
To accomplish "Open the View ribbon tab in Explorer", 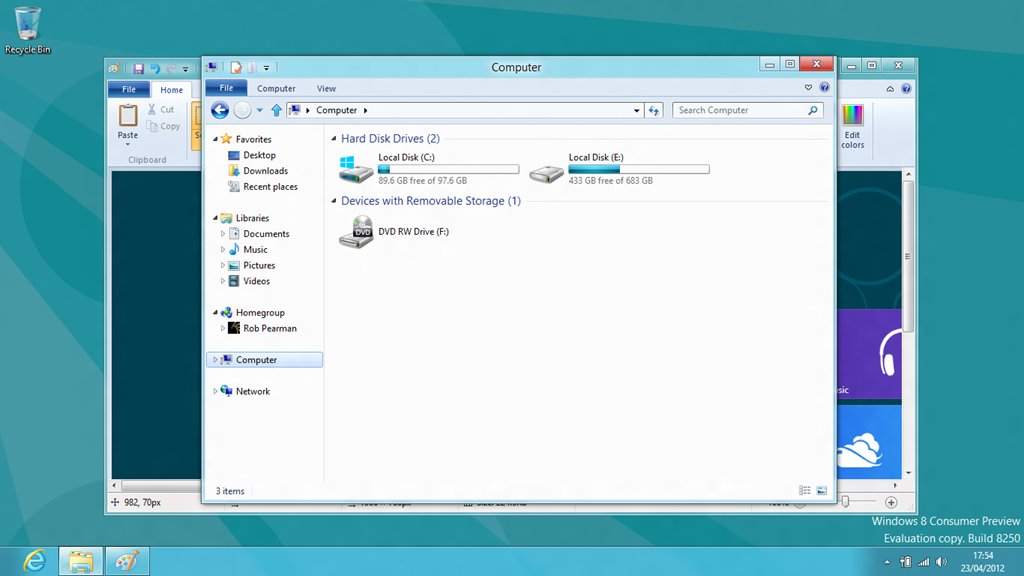I will pyautogui.click(x=326, y=89).
